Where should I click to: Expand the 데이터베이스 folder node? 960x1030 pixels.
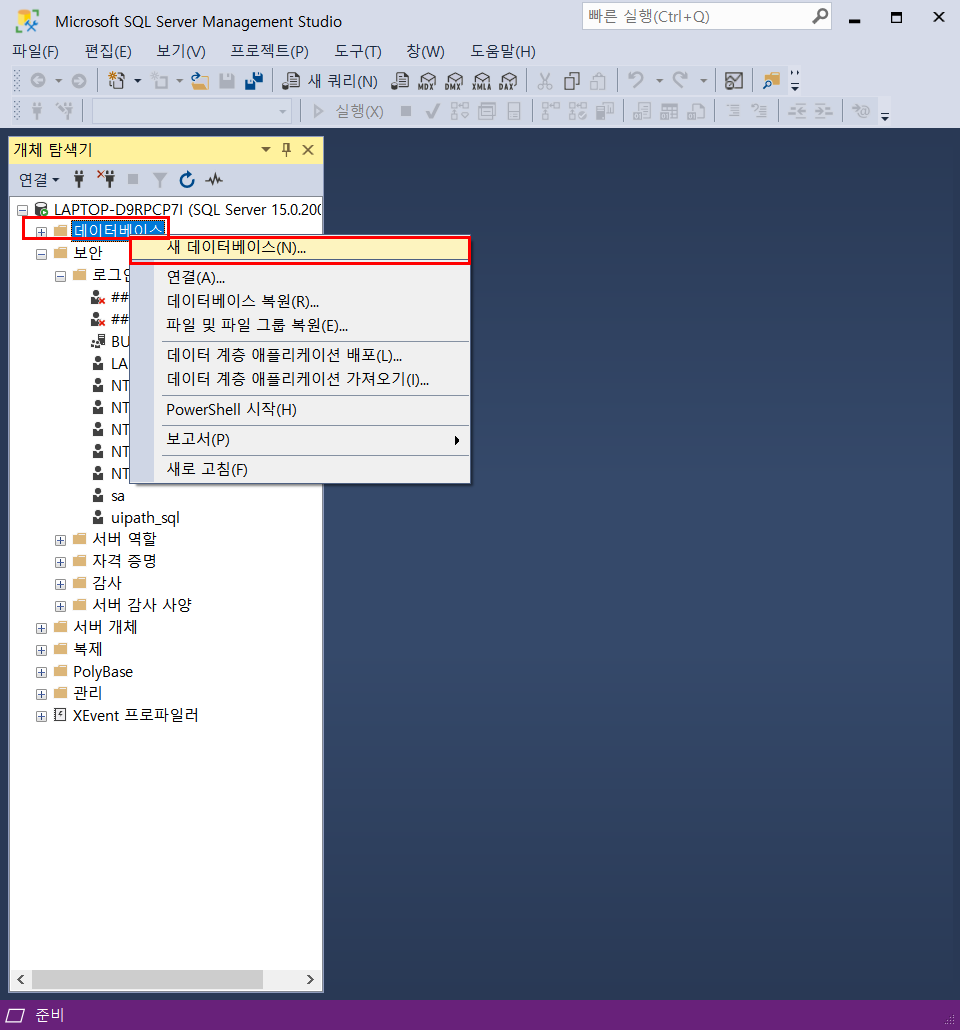coord(41,232)
